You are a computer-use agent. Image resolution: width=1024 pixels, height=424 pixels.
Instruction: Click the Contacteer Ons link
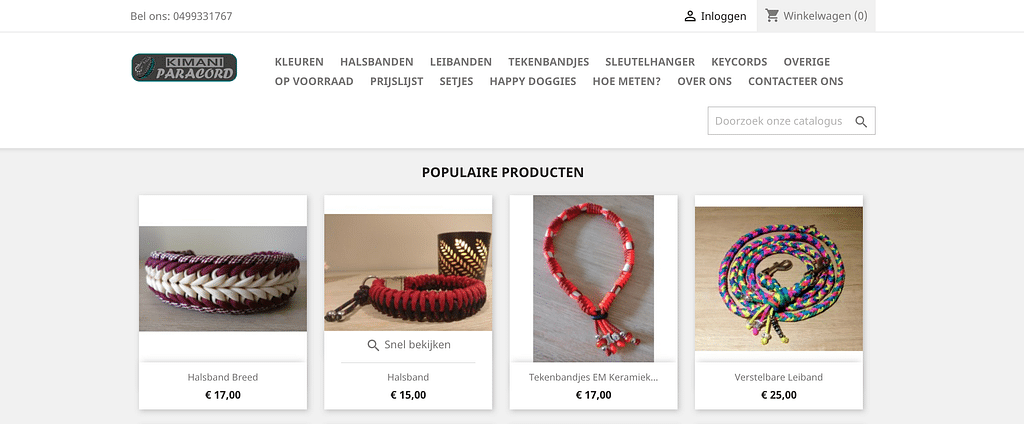tap(795, 81)
